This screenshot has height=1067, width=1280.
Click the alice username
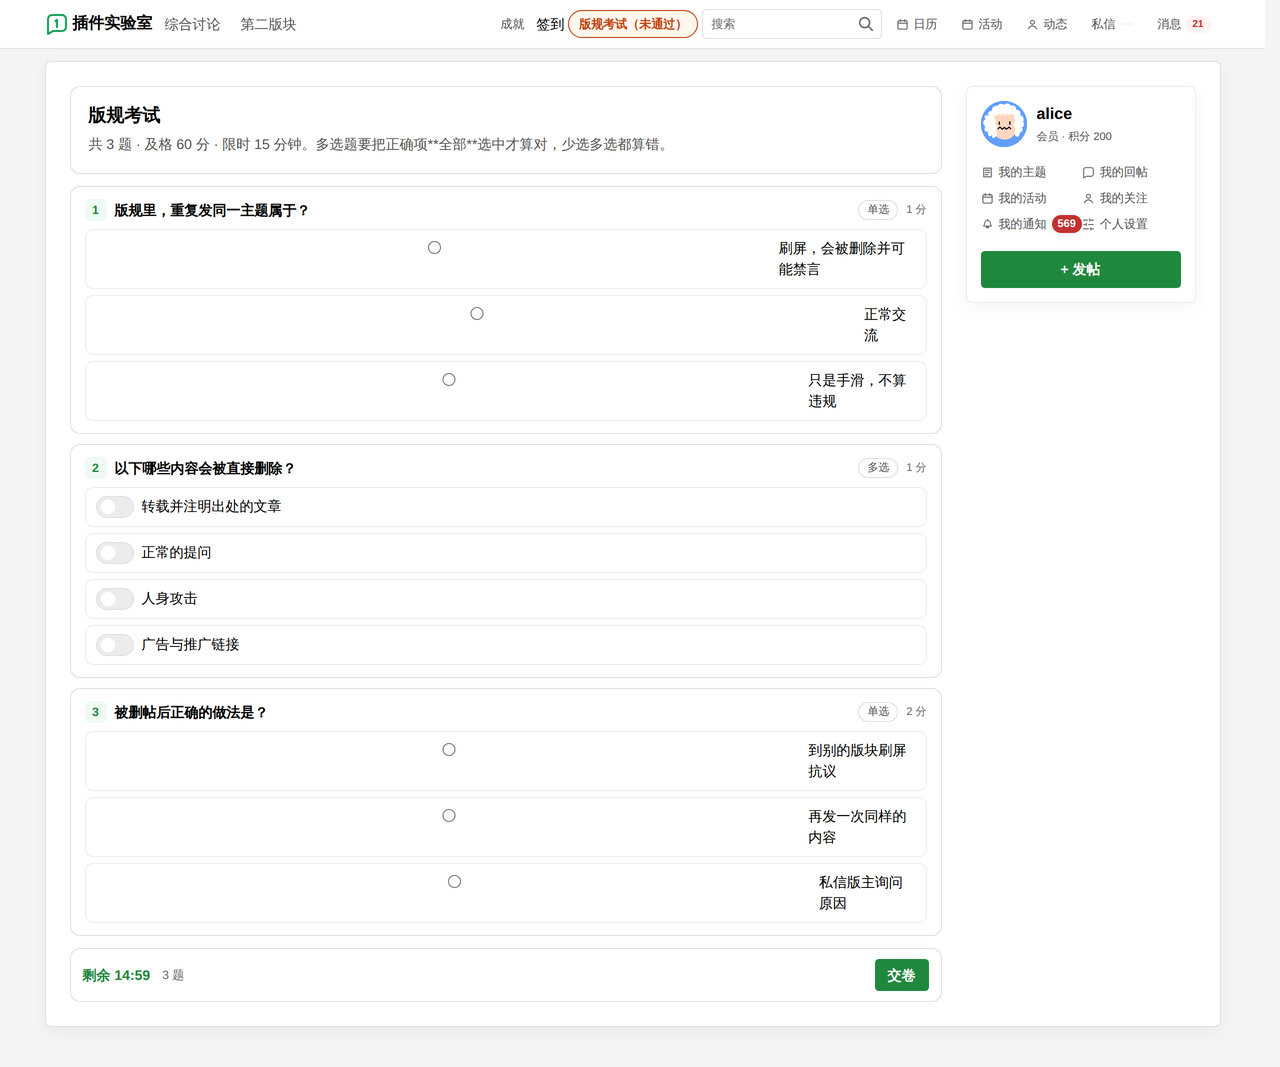pos(1054,114)
